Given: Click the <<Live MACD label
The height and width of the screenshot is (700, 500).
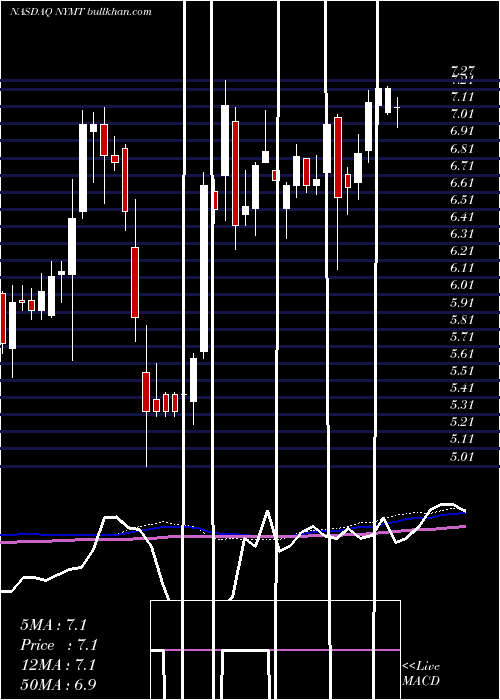Looking at the screenshot, I should click(x=421, y=673).
